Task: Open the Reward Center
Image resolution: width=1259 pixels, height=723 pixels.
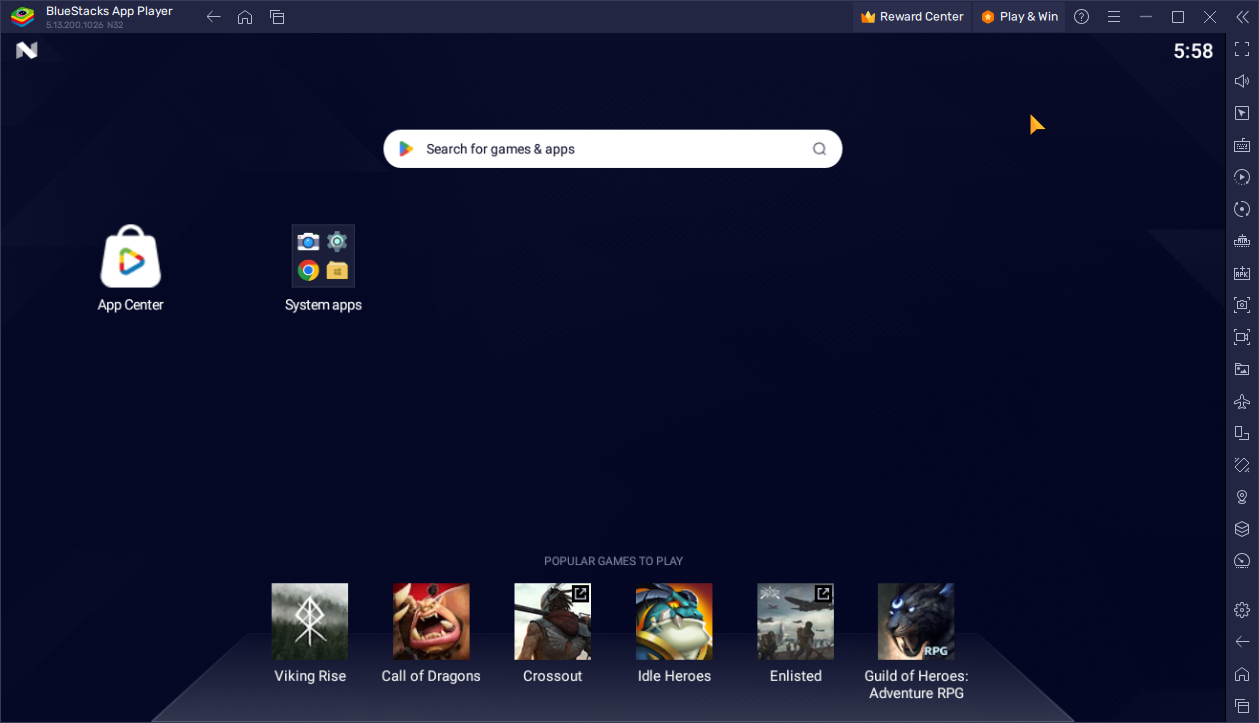Action: [x=912, y=17]
